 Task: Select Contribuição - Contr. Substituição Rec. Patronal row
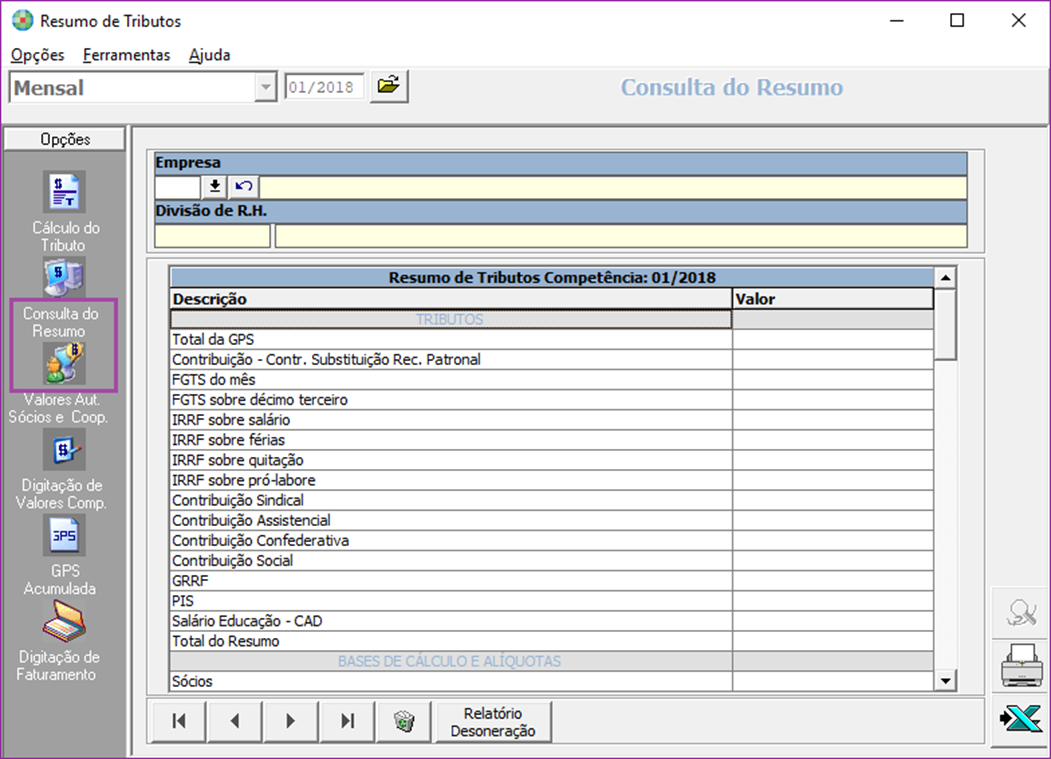click(x=551, y=359)
